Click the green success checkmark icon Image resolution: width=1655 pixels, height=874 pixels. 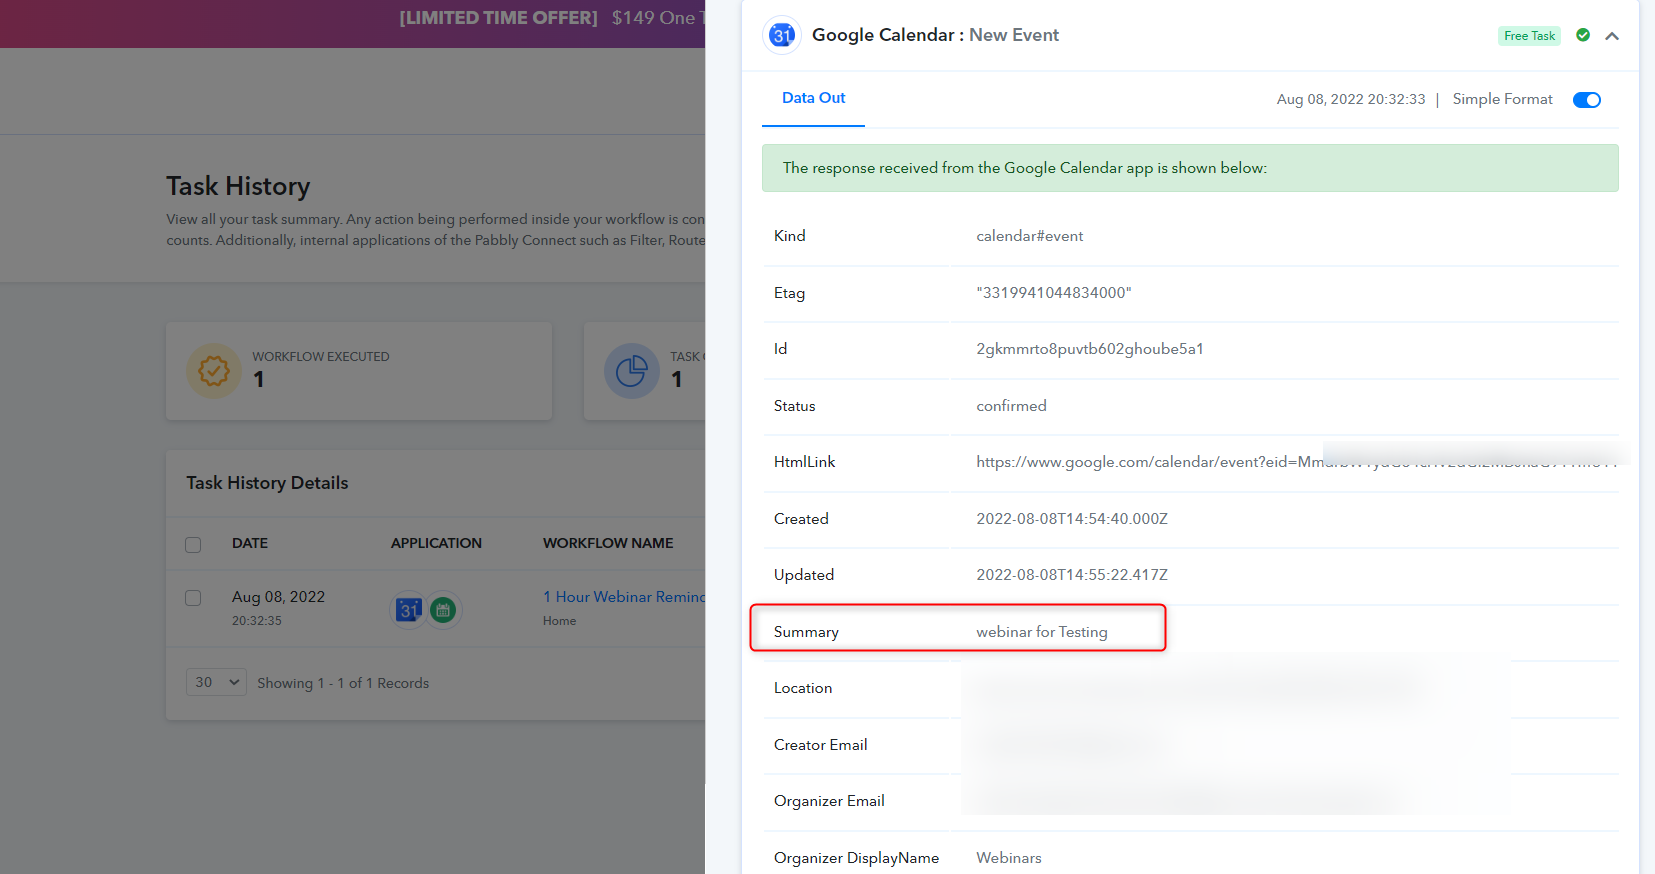(x=1583, y=35)
